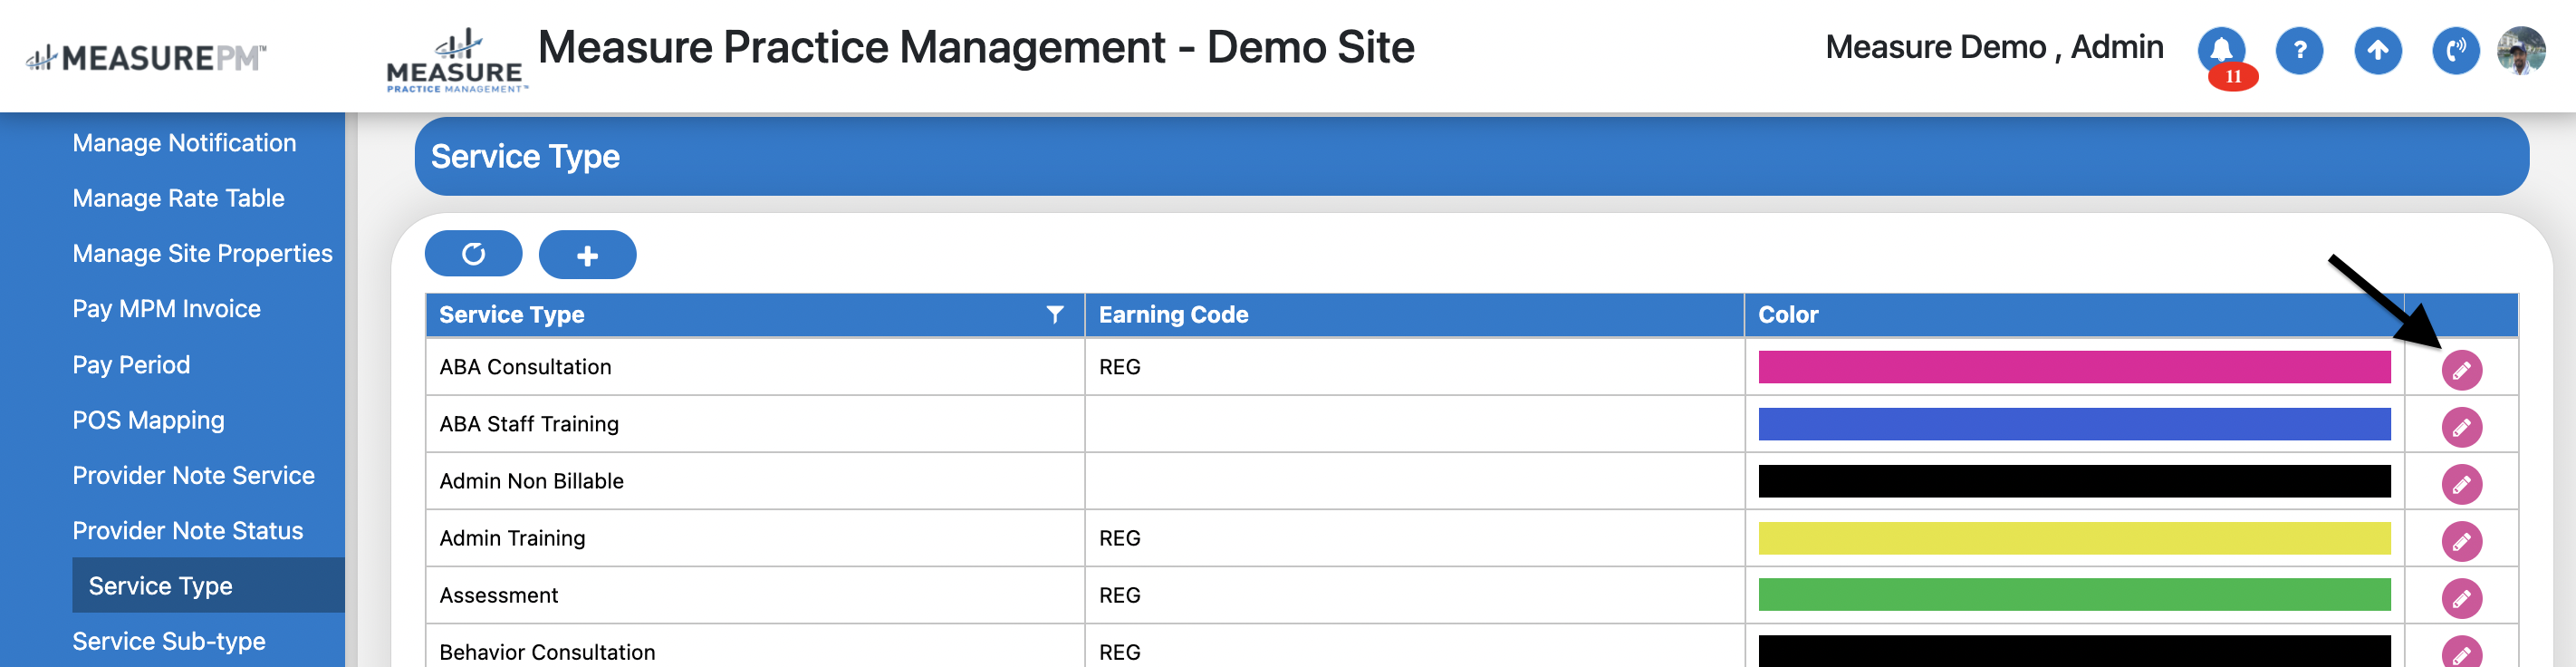
Task: Edit the ABA Staff Training row
Action: pos(2461,427)
